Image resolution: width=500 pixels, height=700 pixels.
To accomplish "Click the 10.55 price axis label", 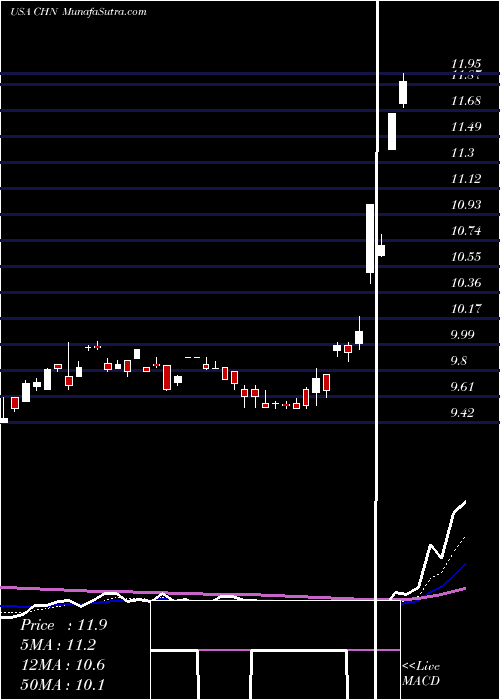I will pos(467,257).
